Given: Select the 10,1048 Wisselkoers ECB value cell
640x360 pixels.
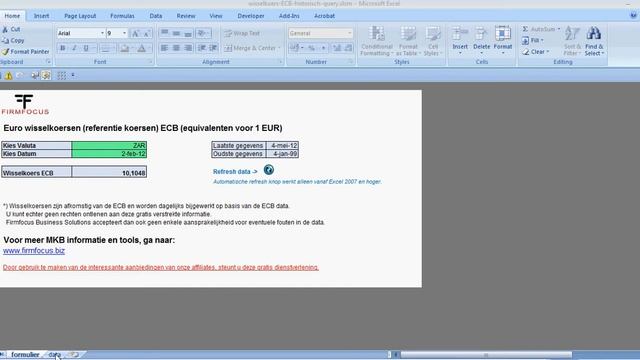Looking at the screenshot, I should pos(109,173).
